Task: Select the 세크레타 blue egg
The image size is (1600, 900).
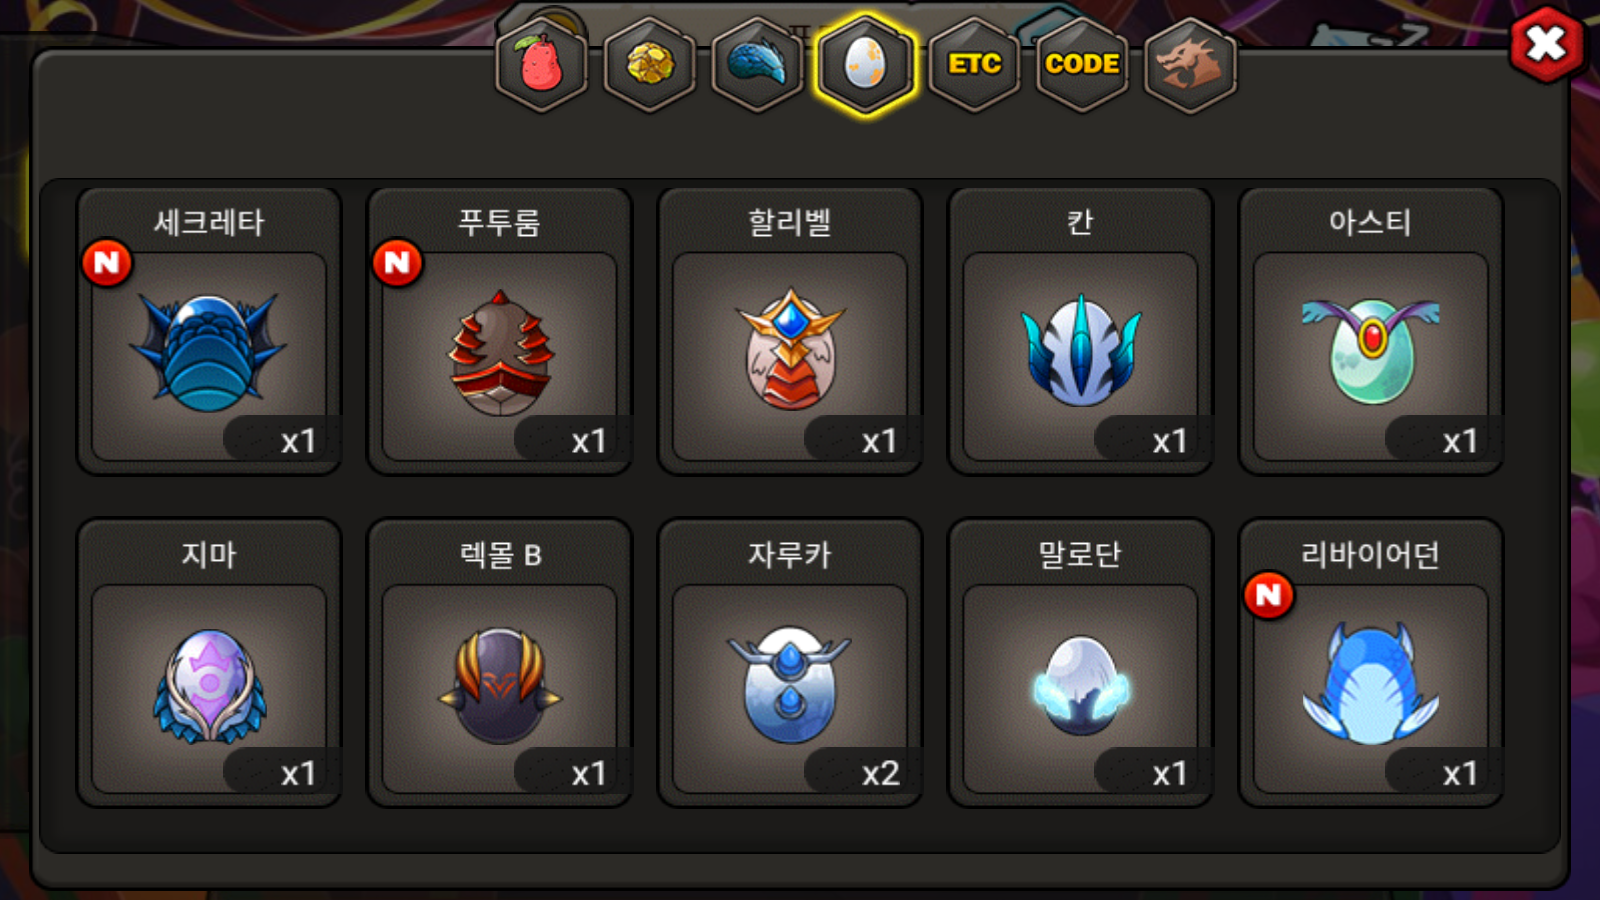Action: (209, 331)
